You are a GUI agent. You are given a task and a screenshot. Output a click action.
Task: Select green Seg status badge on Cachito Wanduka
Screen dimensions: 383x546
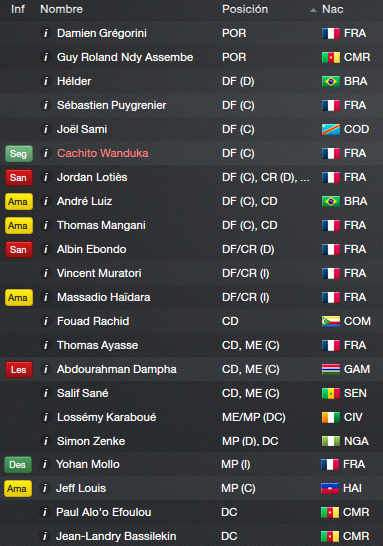19,154
